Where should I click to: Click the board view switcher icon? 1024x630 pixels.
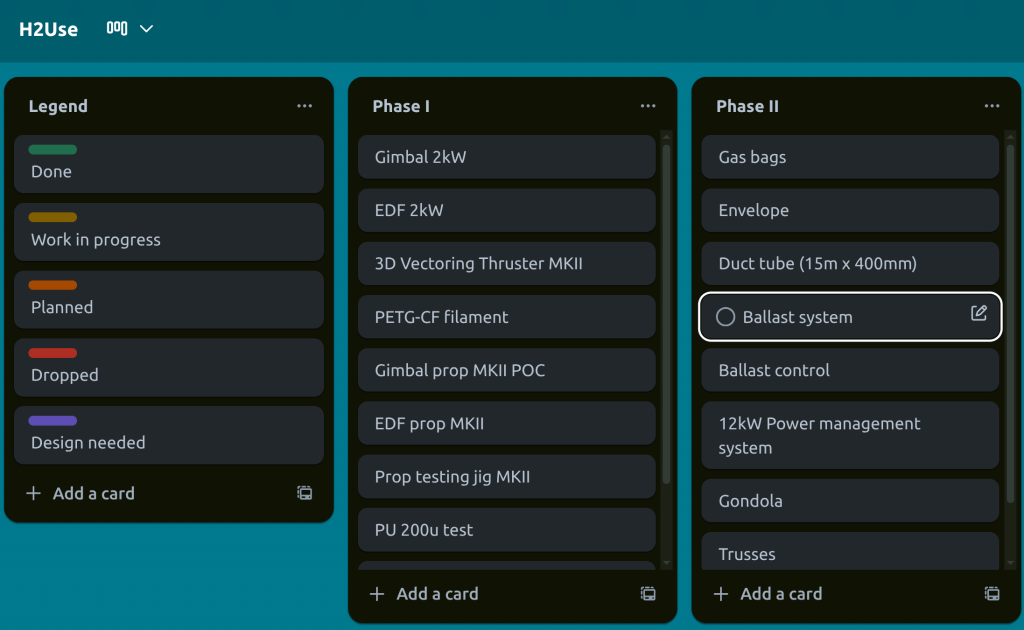117,29
